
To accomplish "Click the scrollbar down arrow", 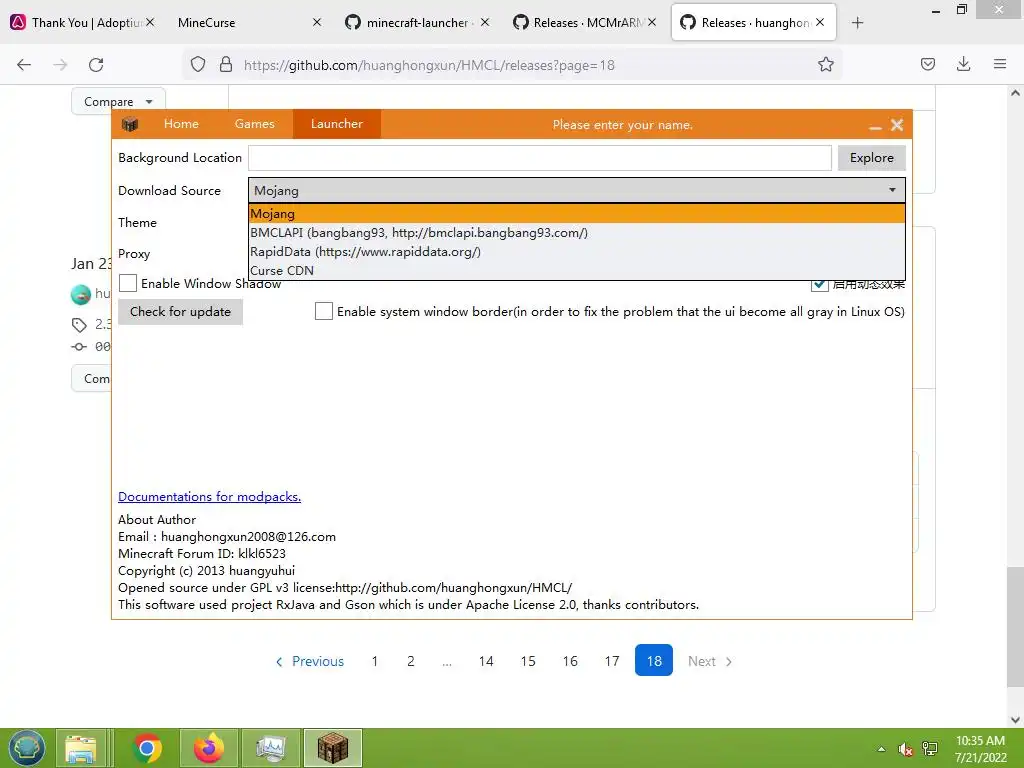I will tap(1015, 719).
